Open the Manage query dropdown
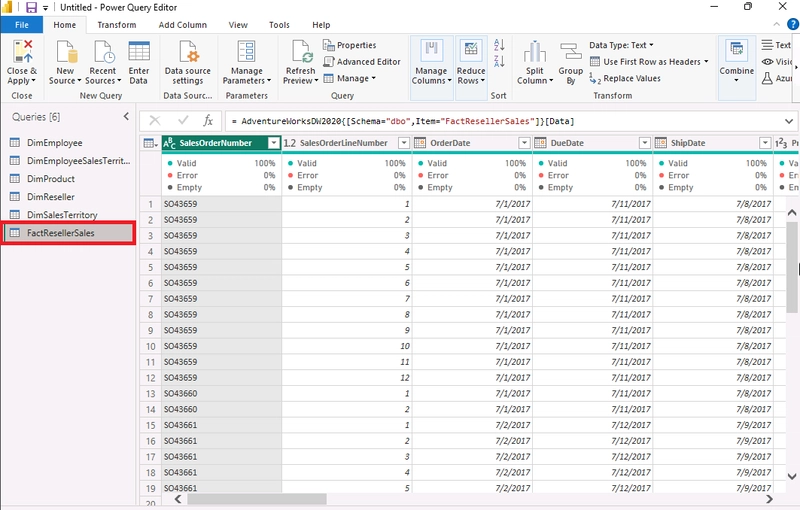 pos(350,79)
